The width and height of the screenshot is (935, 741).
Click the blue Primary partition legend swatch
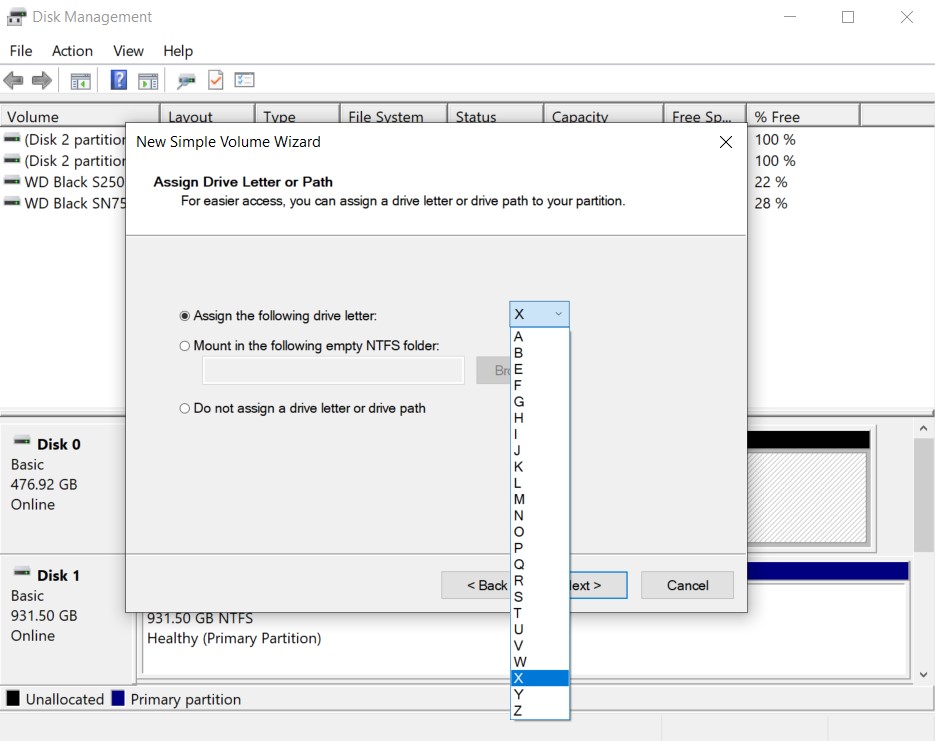(118, 698)
